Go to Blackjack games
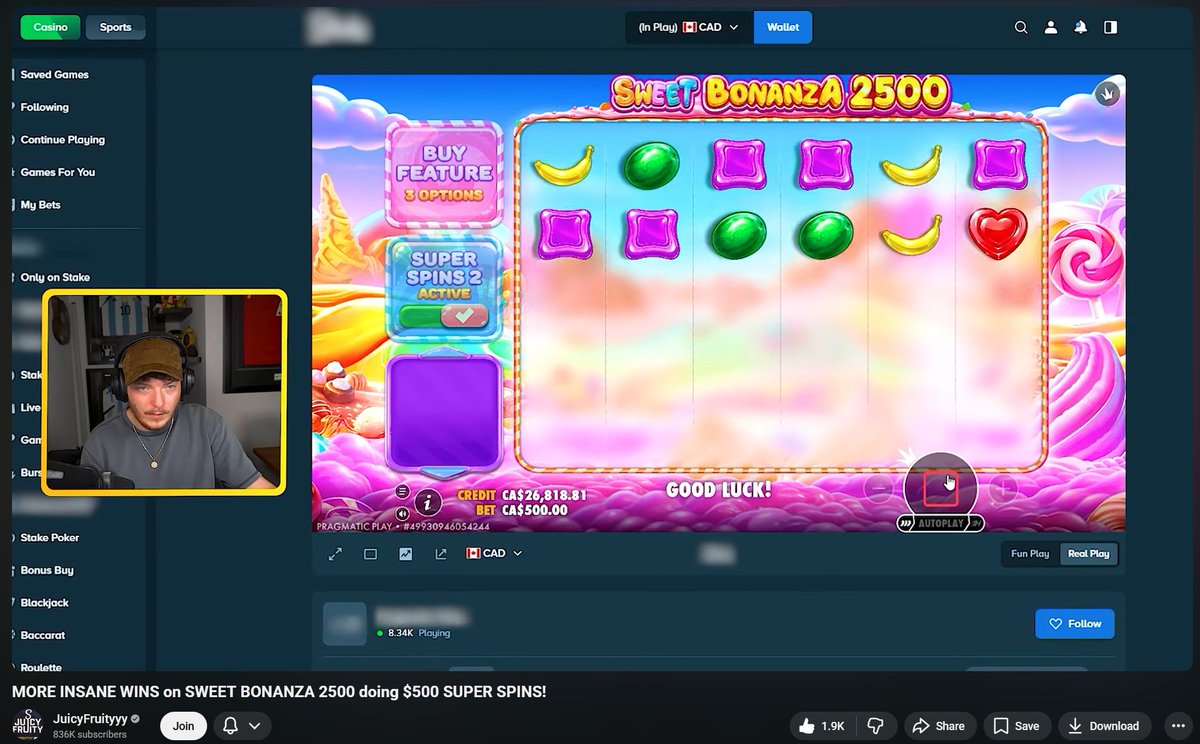 (45, 603)
